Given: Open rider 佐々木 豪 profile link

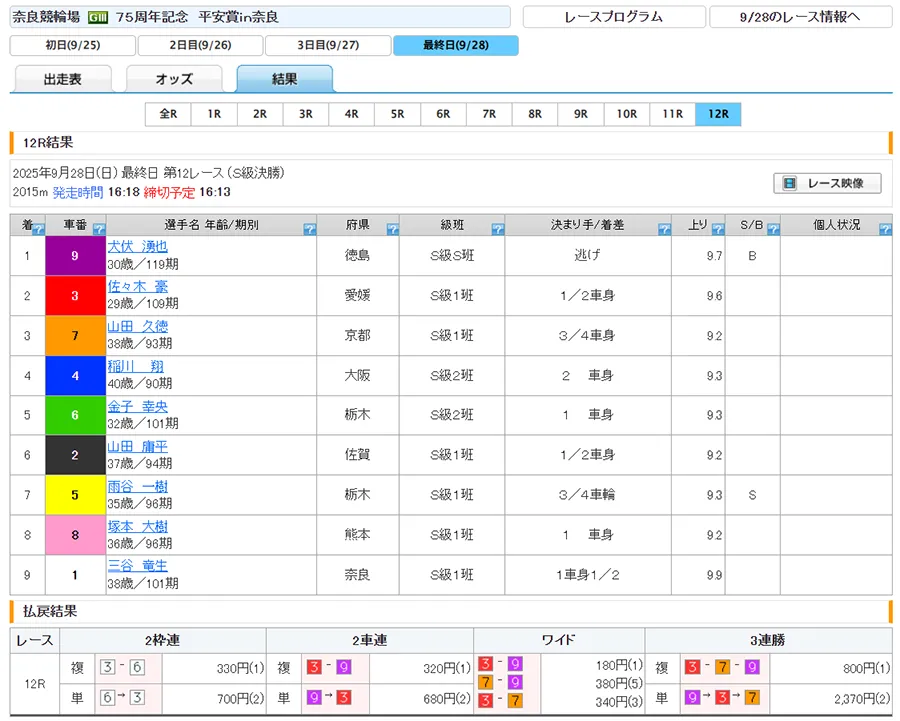Looking at the screenshot, I should (138, 287).
